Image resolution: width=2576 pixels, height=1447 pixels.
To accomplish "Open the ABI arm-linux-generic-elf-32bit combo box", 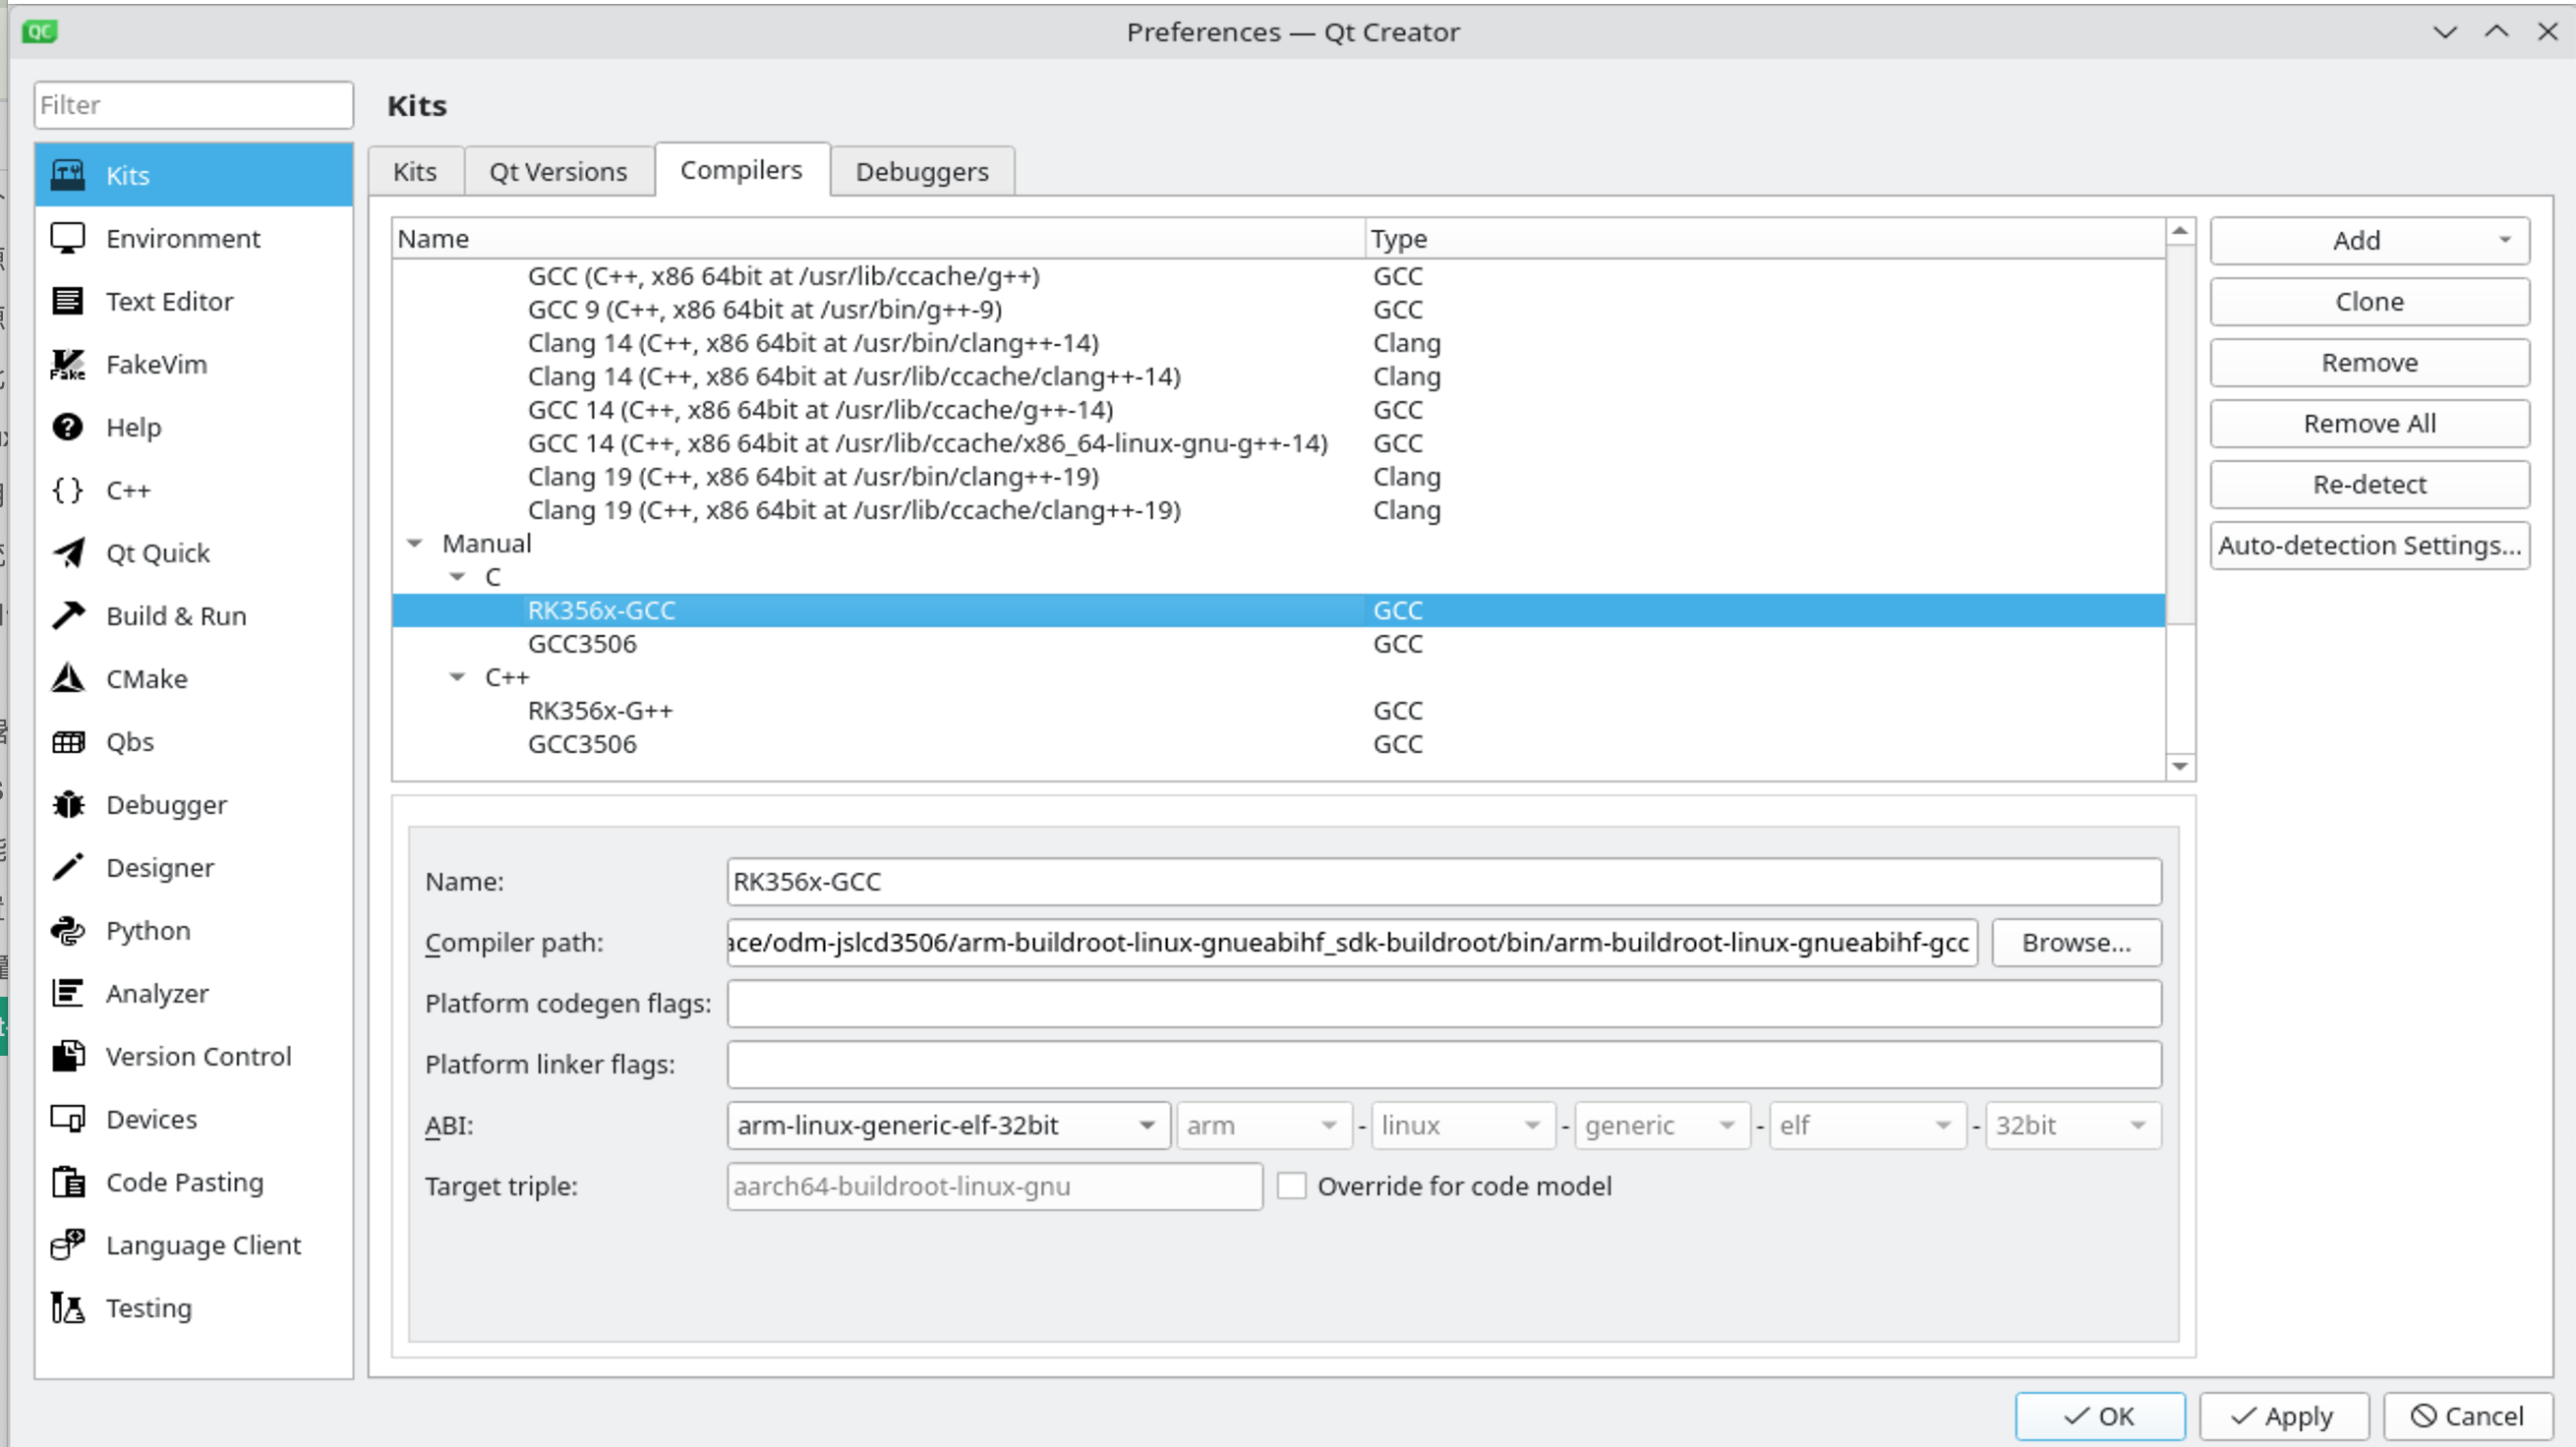I will pos(948,1126).
